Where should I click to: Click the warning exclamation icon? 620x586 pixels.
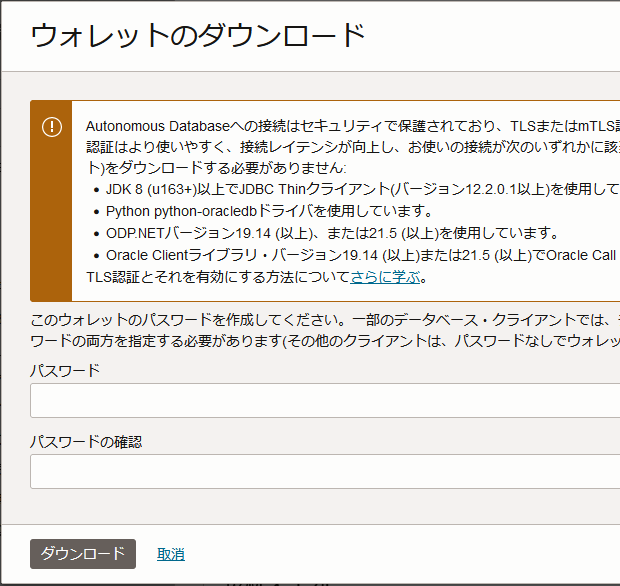click(52, 127)
